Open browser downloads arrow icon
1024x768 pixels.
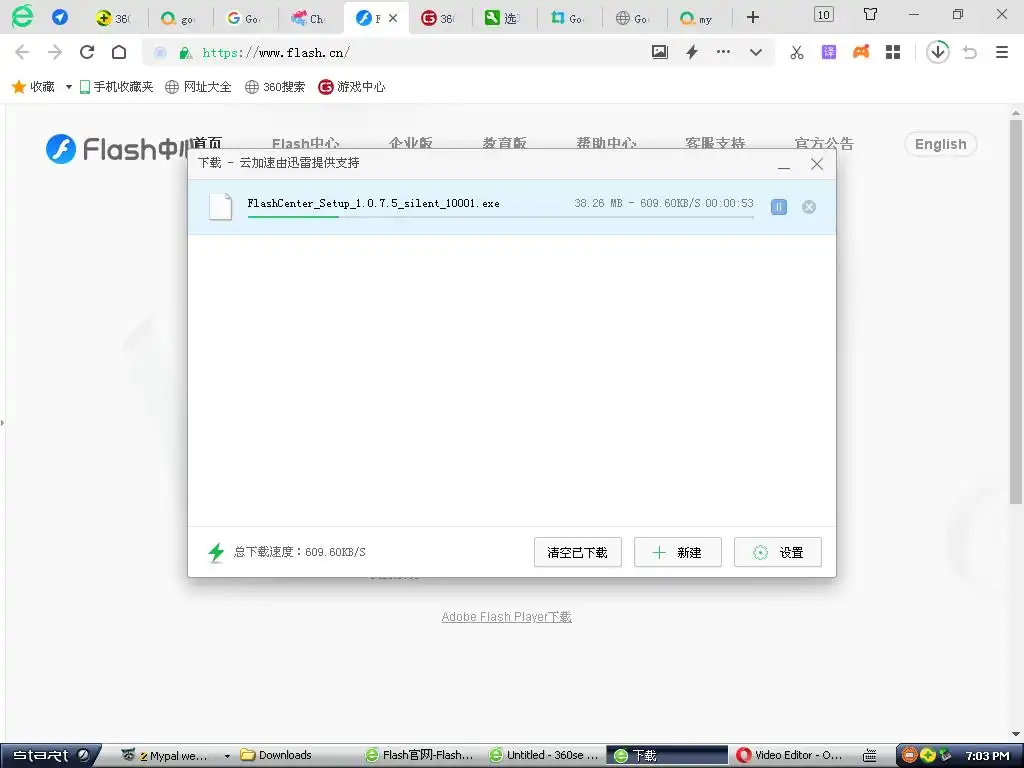(x=938, y=52)
